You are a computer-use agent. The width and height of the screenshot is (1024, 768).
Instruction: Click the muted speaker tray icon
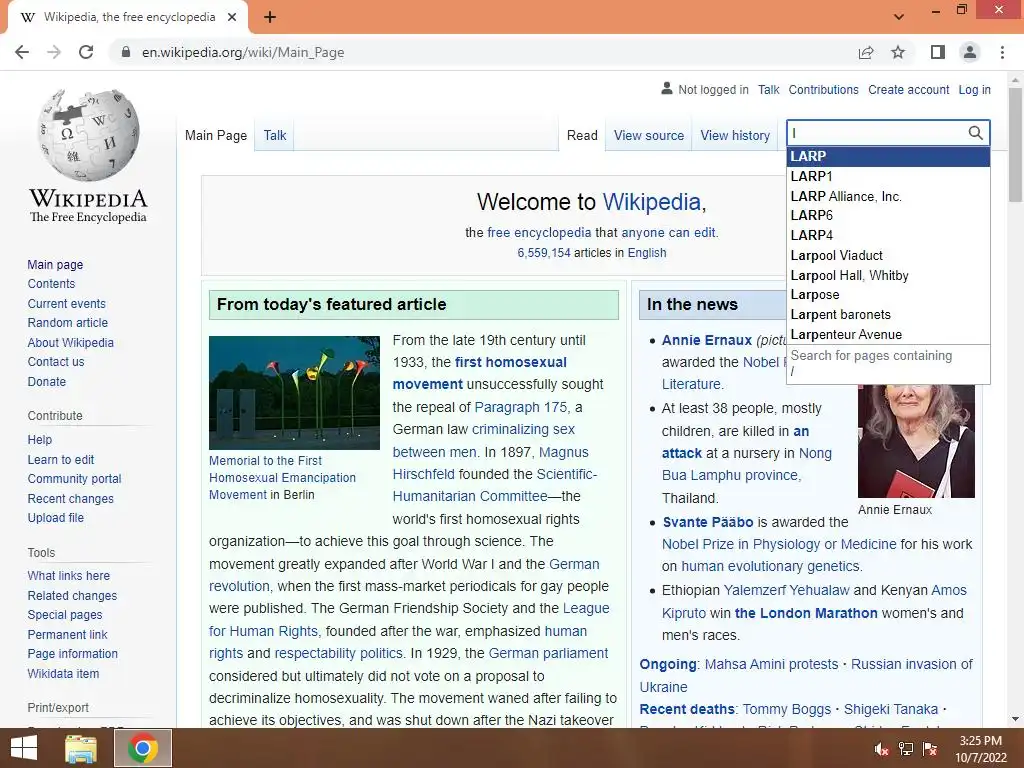pyautogui.click(x=882, y=749)
